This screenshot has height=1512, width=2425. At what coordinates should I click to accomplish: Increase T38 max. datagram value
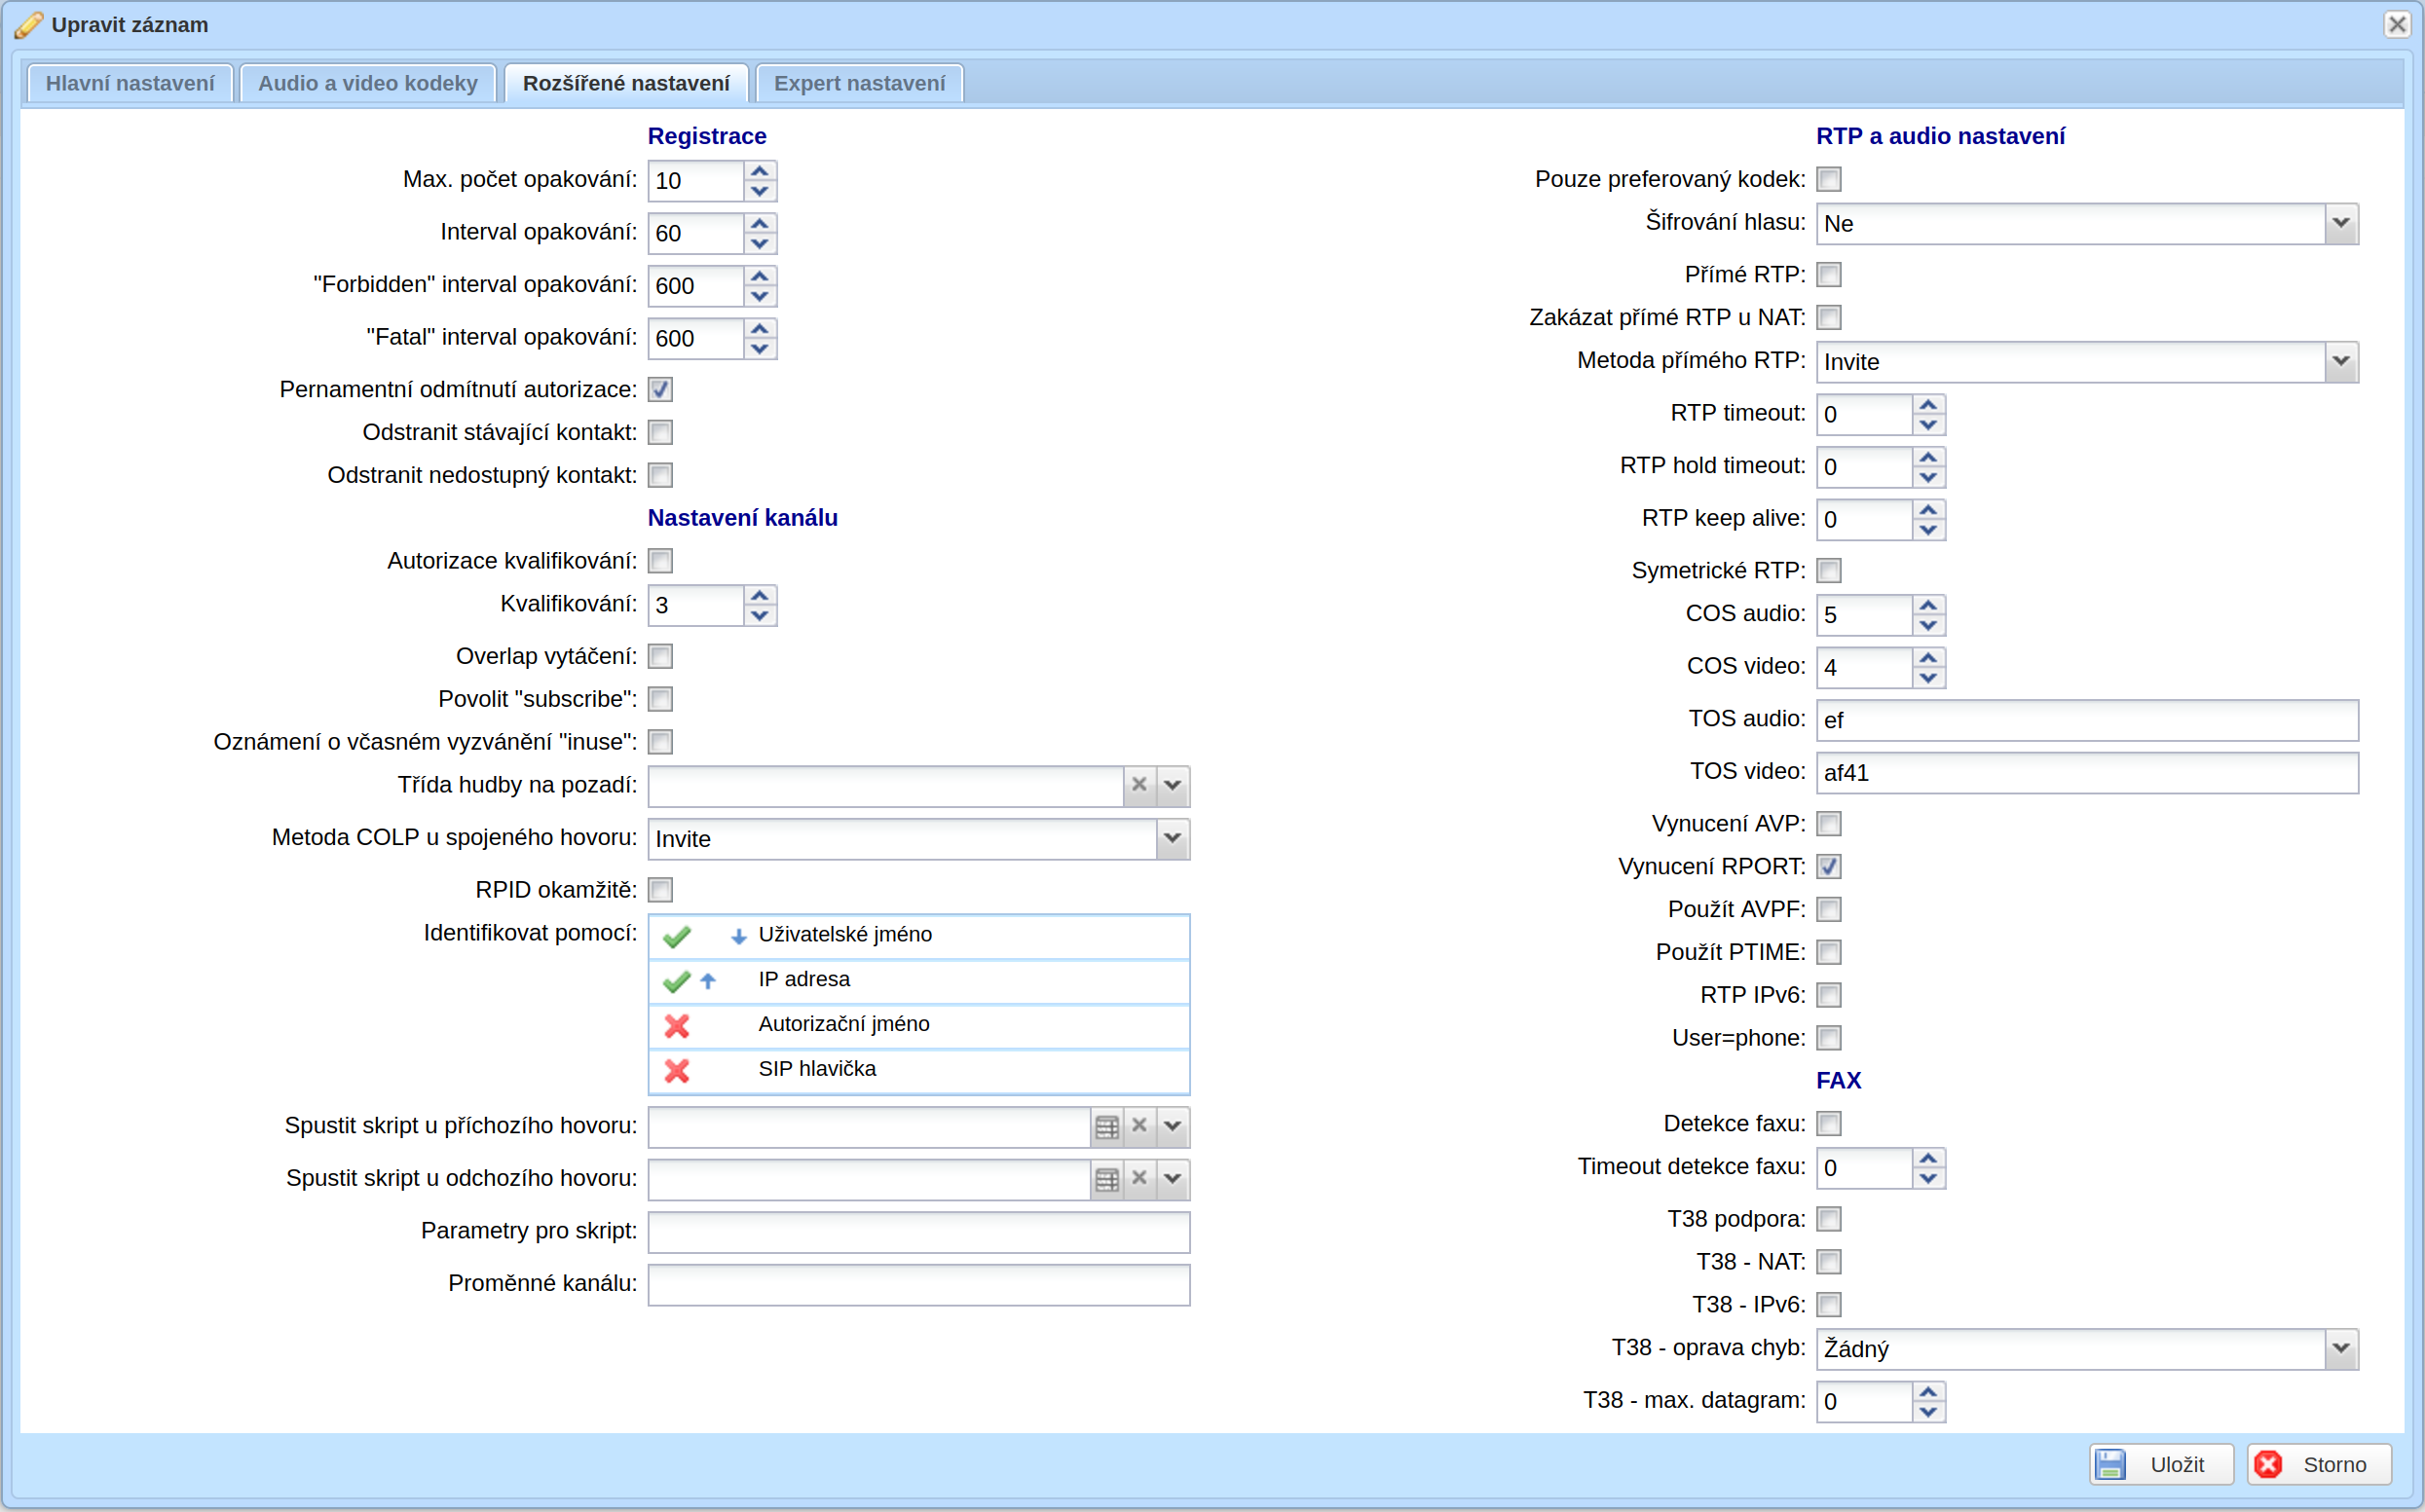pyautogui.click(x=1928, y=1391)
